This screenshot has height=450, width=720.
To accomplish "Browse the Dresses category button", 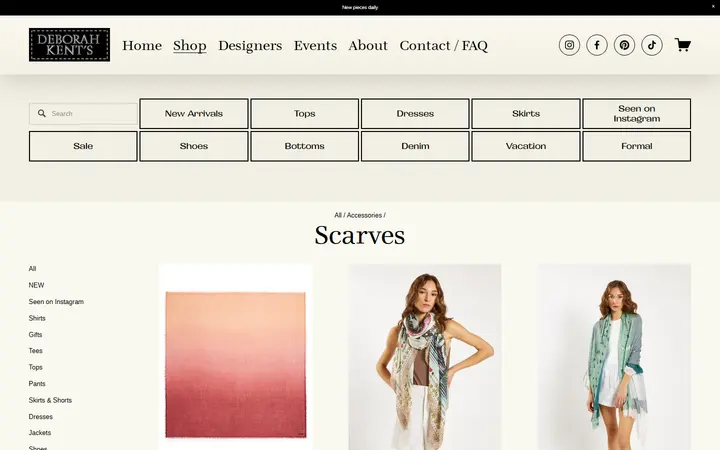I will coord(415,113).
